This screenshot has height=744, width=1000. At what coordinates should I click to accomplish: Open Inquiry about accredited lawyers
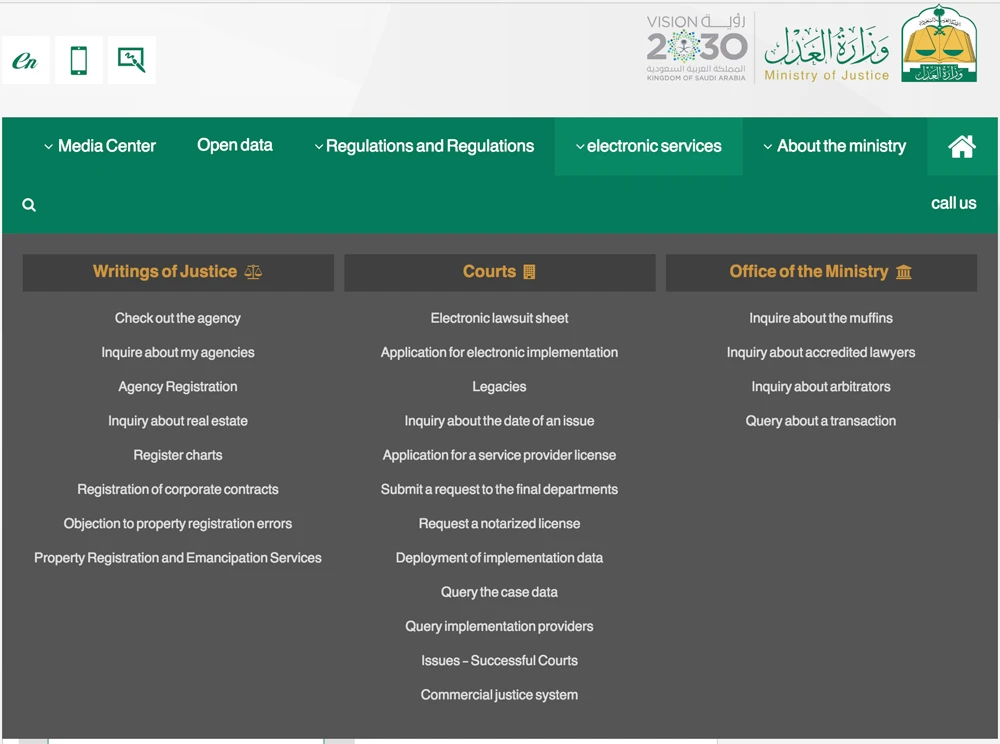821,353
